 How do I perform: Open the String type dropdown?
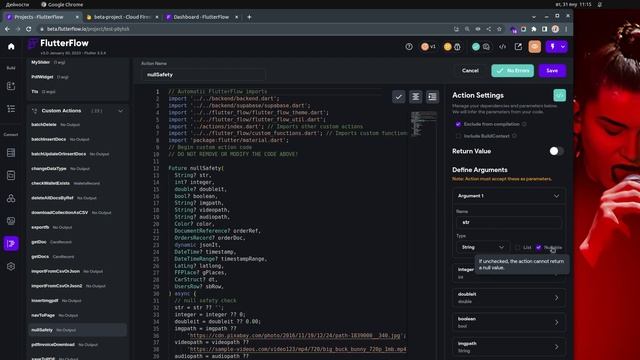click(x=482, y=247)
